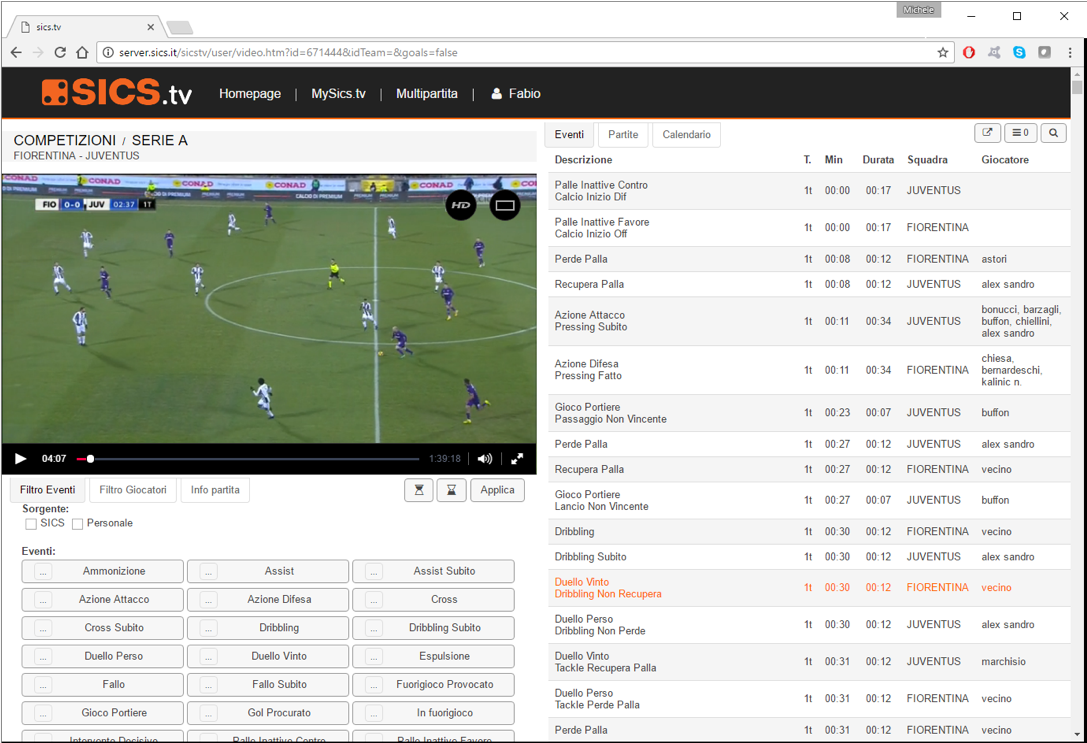
Task: Switch to the Calendario tab
Action: coord(686,134)
